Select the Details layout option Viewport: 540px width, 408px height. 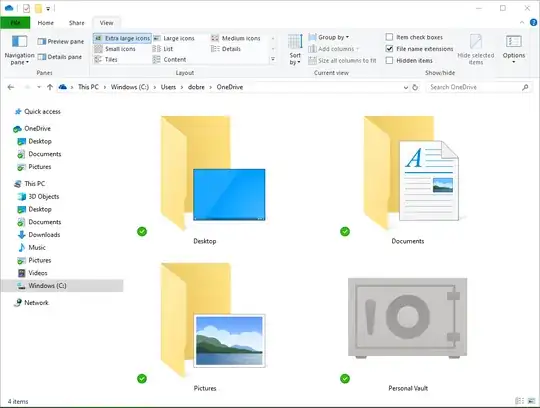click(x=226, y=49)
